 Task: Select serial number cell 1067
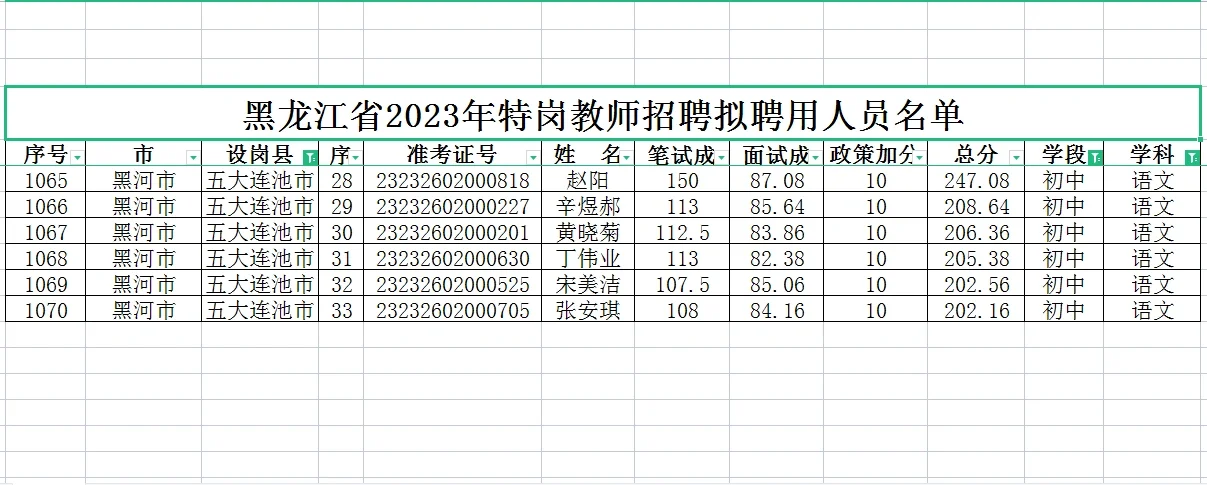(45, 233)
